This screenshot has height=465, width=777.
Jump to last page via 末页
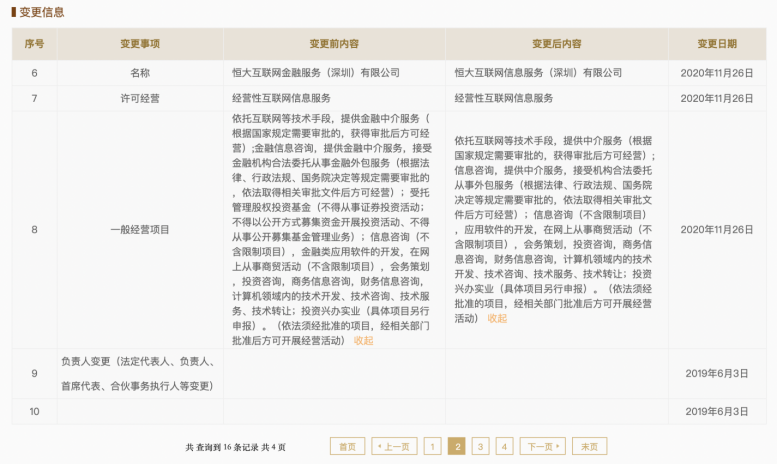[x=589, y=446]
